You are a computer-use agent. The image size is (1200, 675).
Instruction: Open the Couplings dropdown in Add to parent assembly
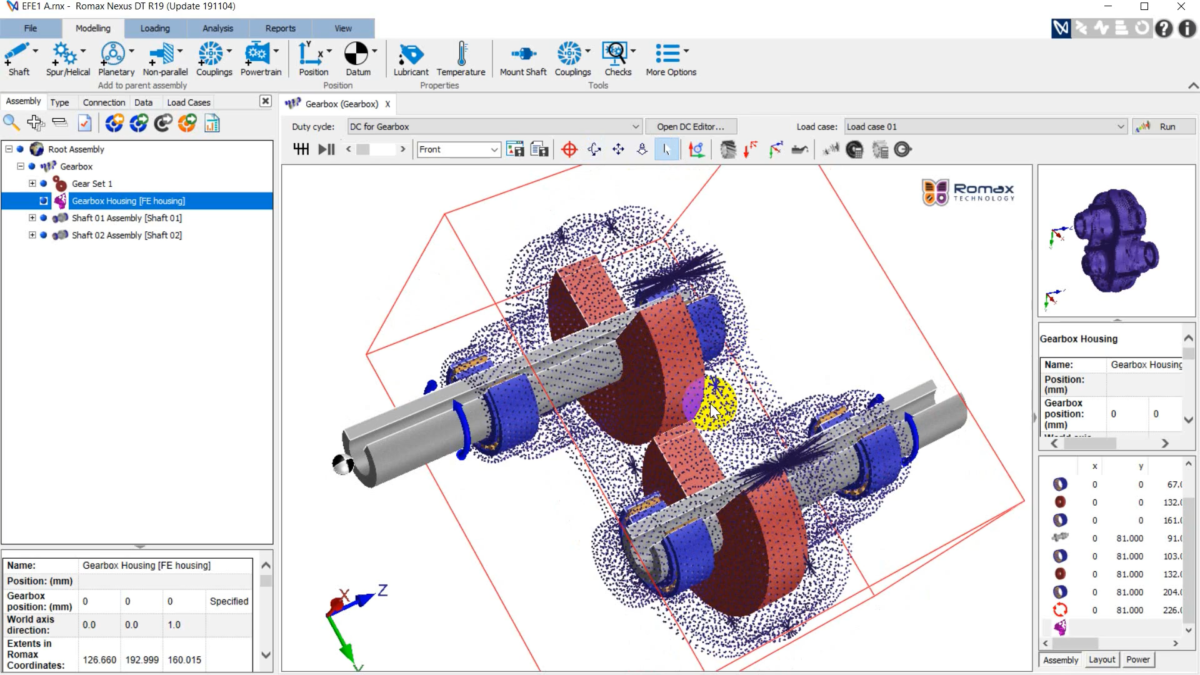pos(229,51)
